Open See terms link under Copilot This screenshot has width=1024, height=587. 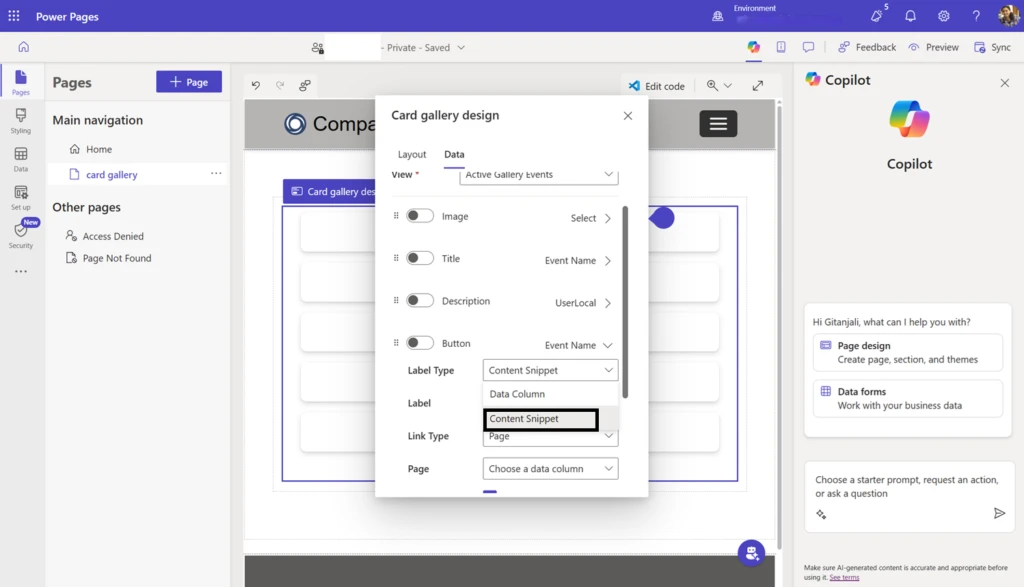click(843, 577)
